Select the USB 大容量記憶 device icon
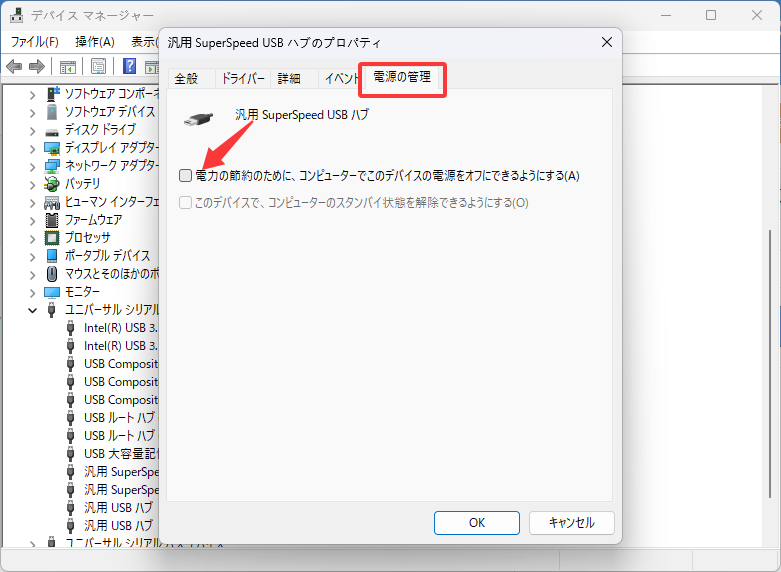The height and width of the screenshot is (572, 781). click(71, 454)
